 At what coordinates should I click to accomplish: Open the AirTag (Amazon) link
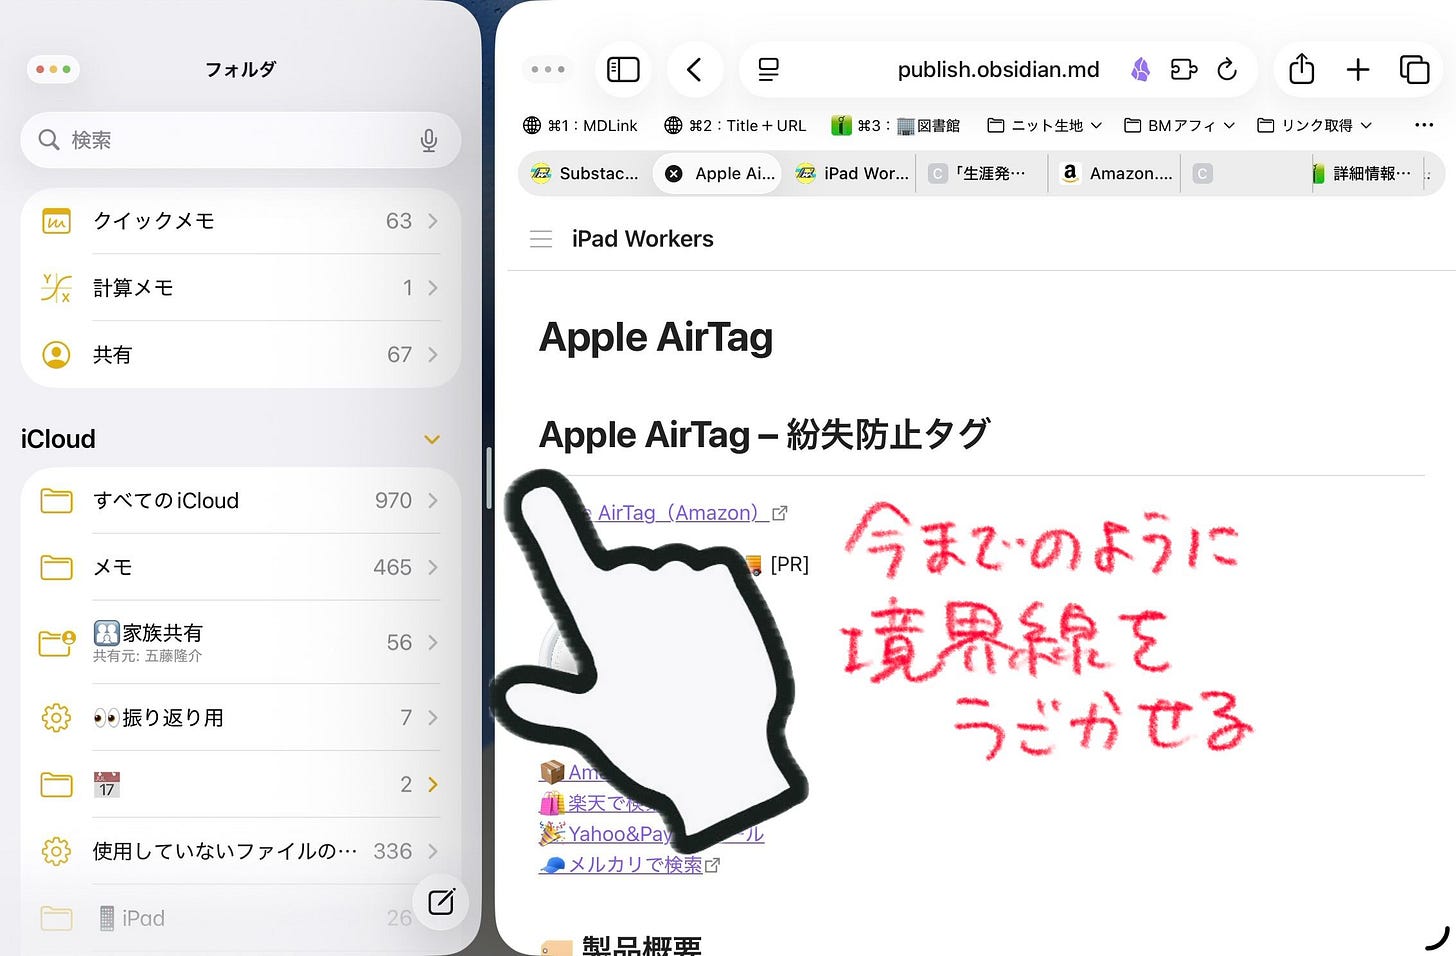pyautogui.click(x=686, y=513)
